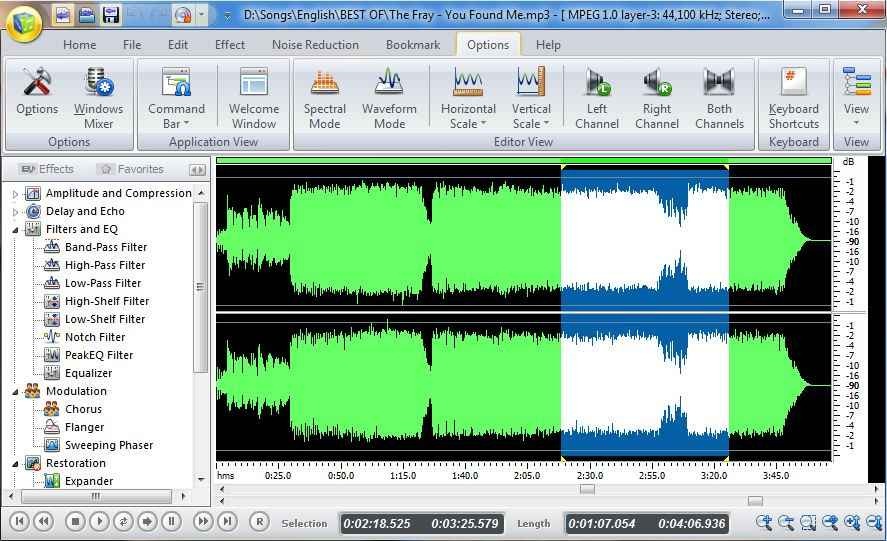Open the Keyboard Shortcuts settings

pos(793,98)
